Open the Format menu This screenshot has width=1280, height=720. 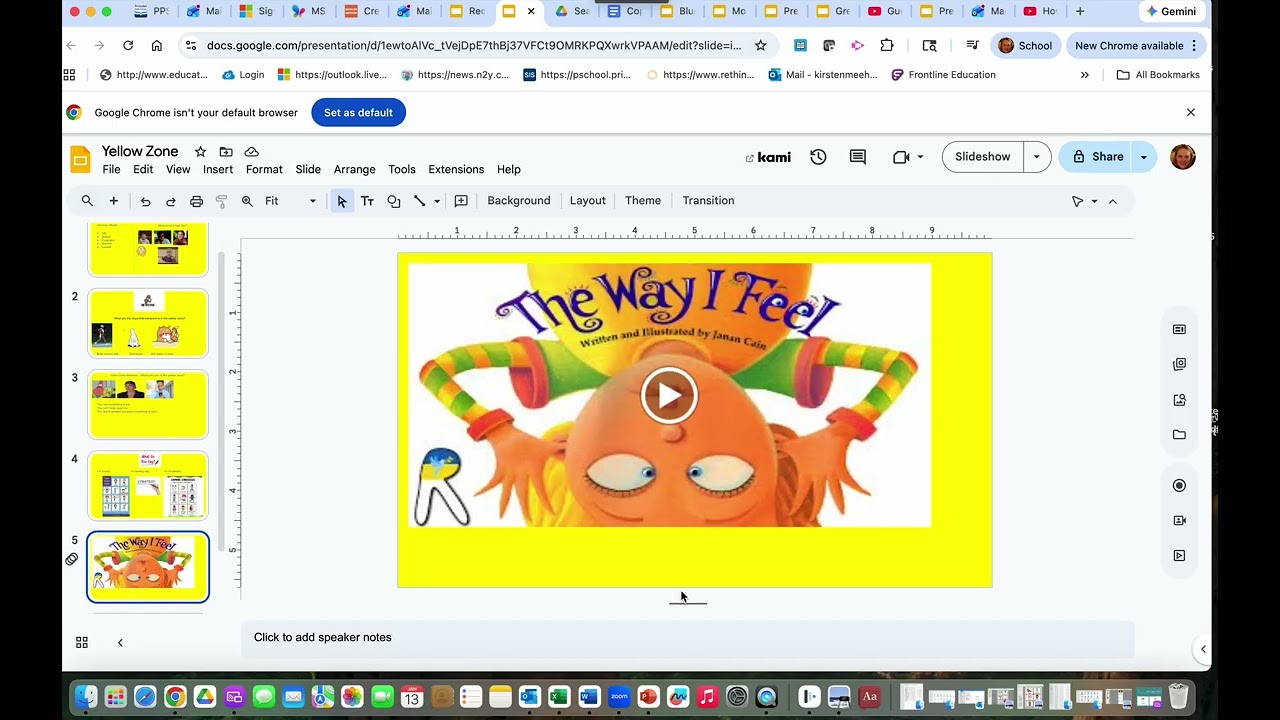click(x=264, y=170)
